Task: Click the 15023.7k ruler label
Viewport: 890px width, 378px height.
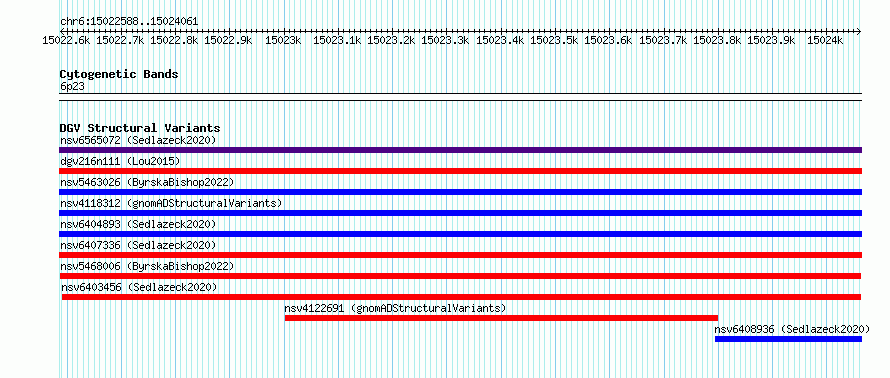Action: click(663, 41)
